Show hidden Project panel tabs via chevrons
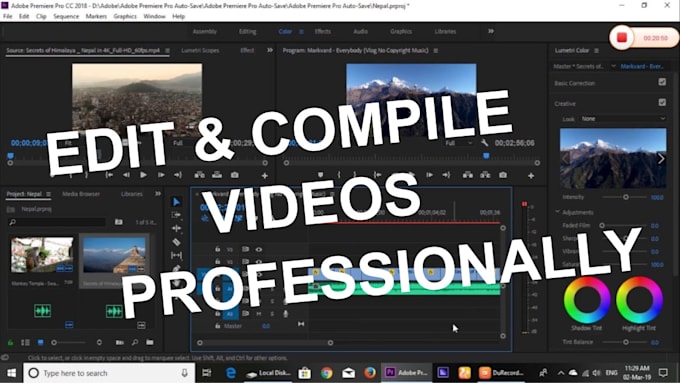 point(158,194)
